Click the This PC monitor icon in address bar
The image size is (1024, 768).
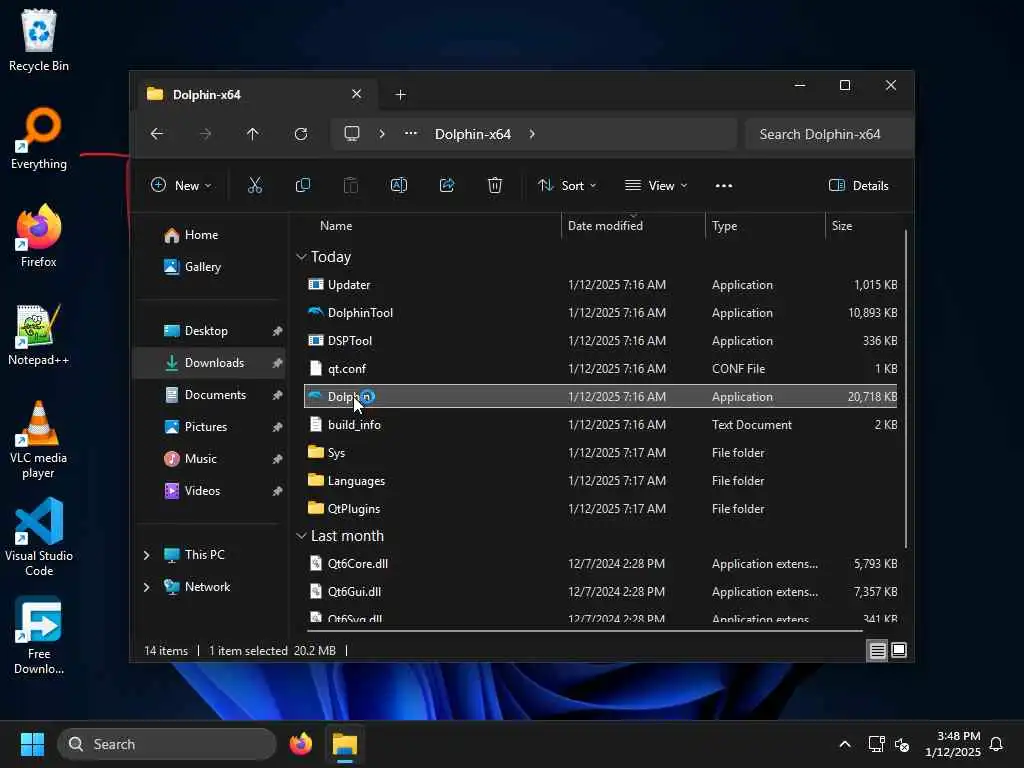point(352,134)
